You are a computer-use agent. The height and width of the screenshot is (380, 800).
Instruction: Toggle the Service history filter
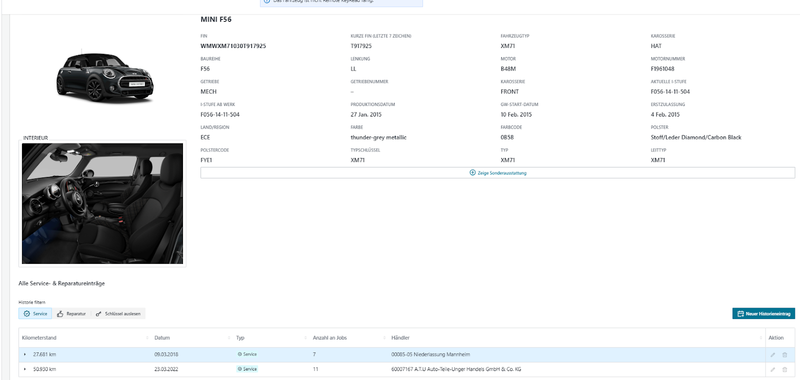click(x=35, y=314)
